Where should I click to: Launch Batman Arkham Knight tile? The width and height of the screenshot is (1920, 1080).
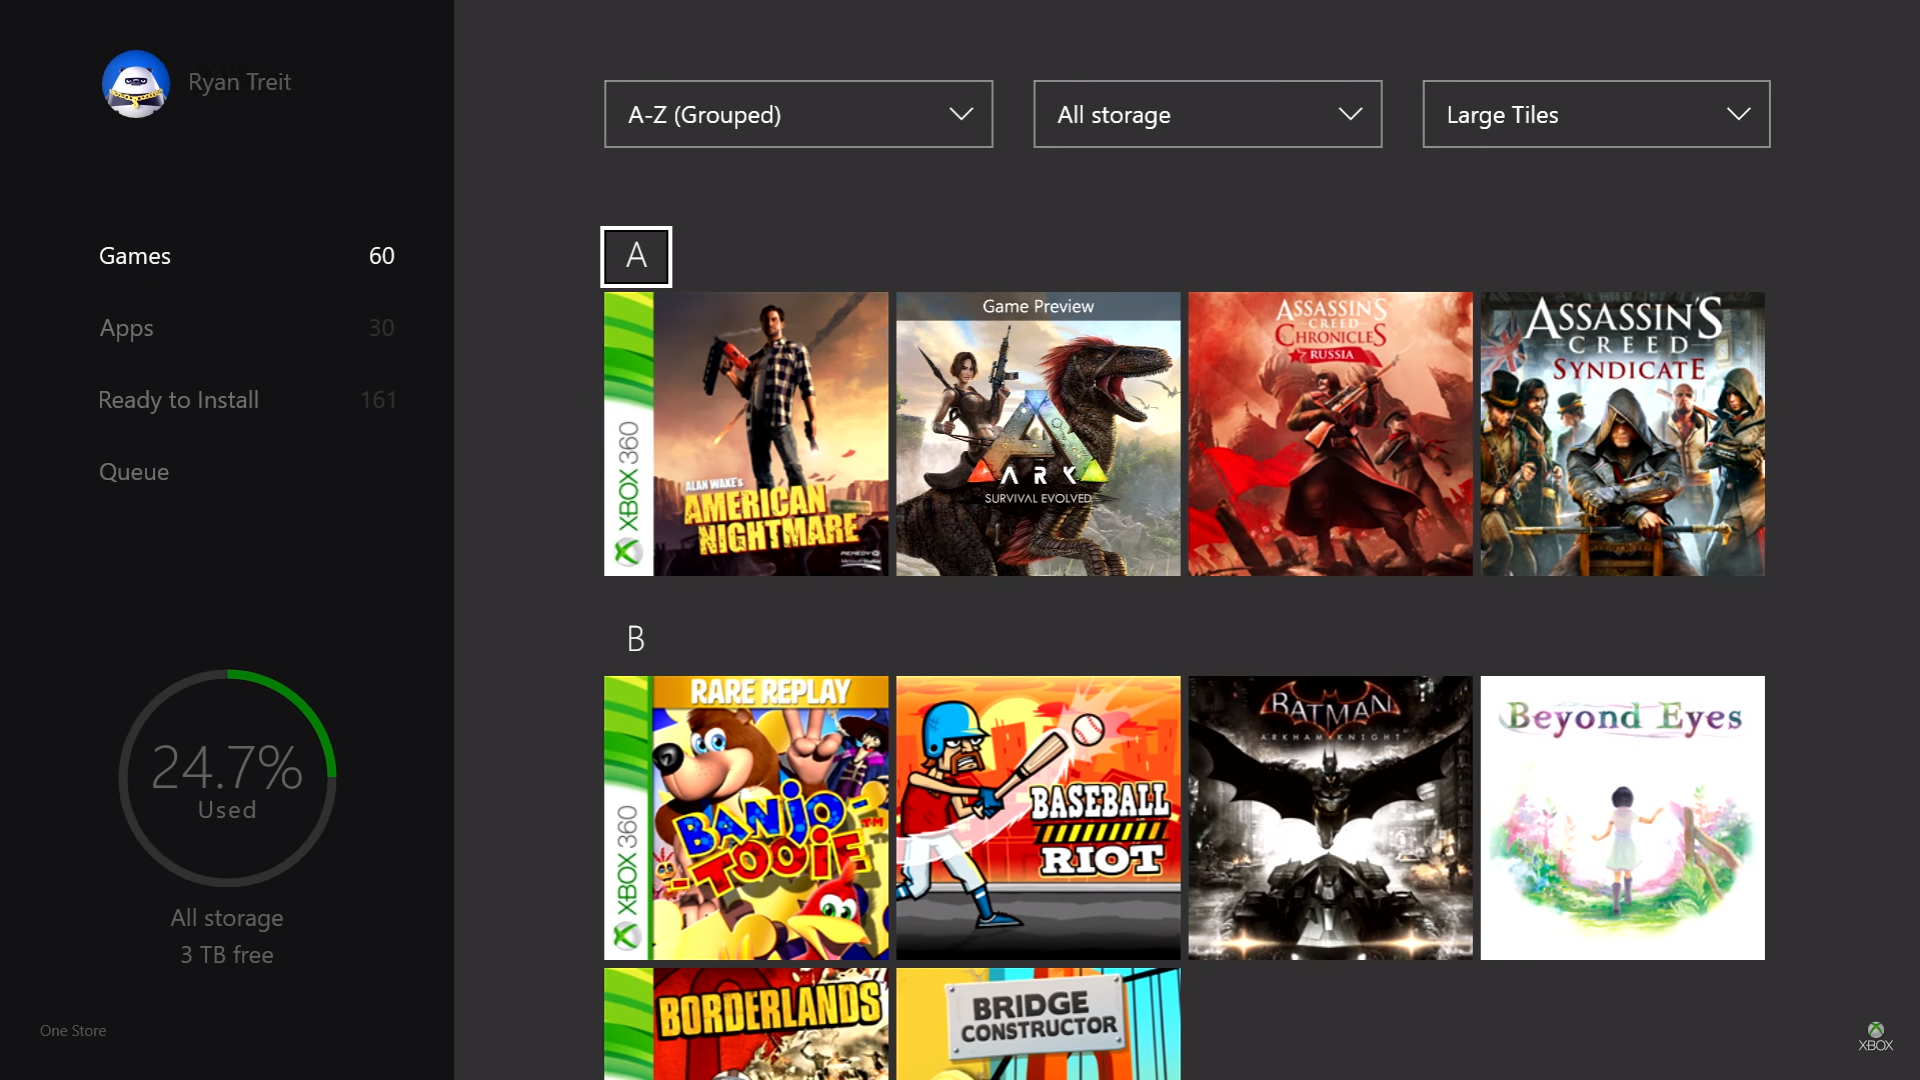(x=1329, y=817)
